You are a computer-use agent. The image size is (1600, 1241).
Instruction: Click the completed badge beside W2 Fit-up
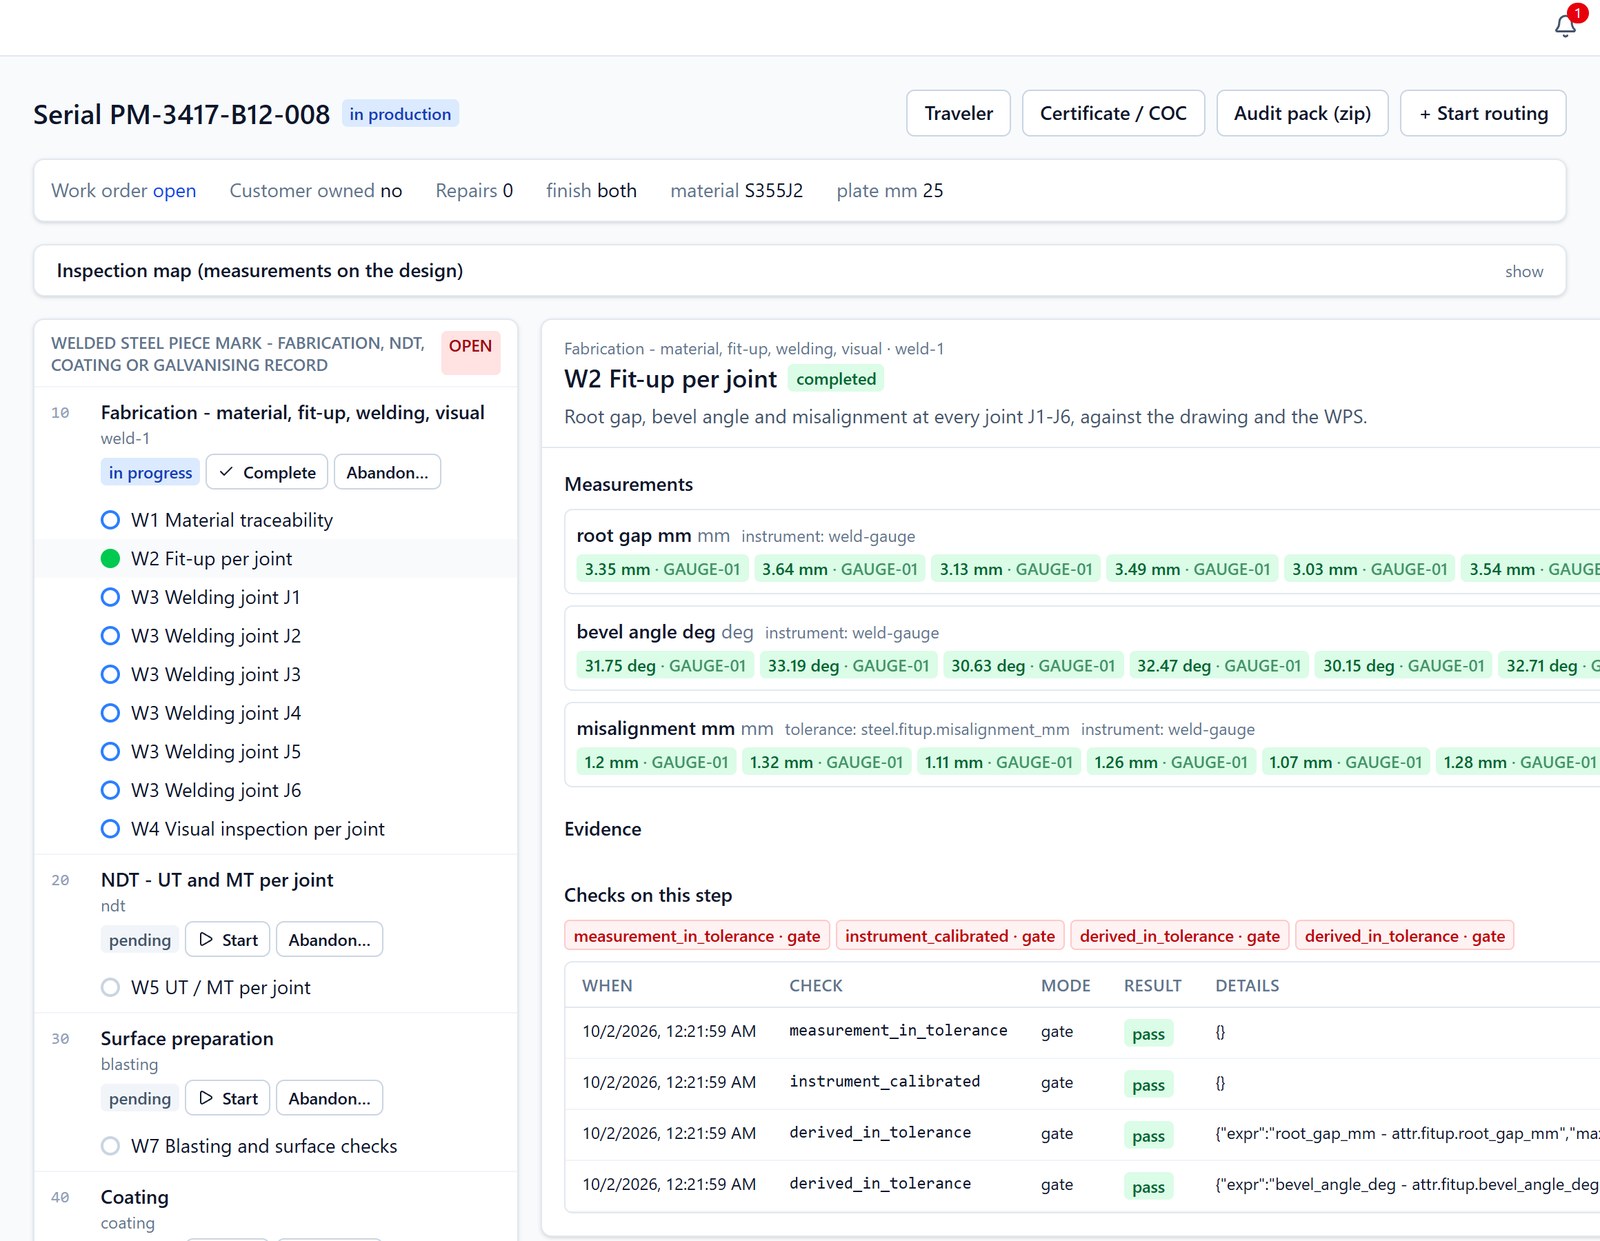click(836, 379)
